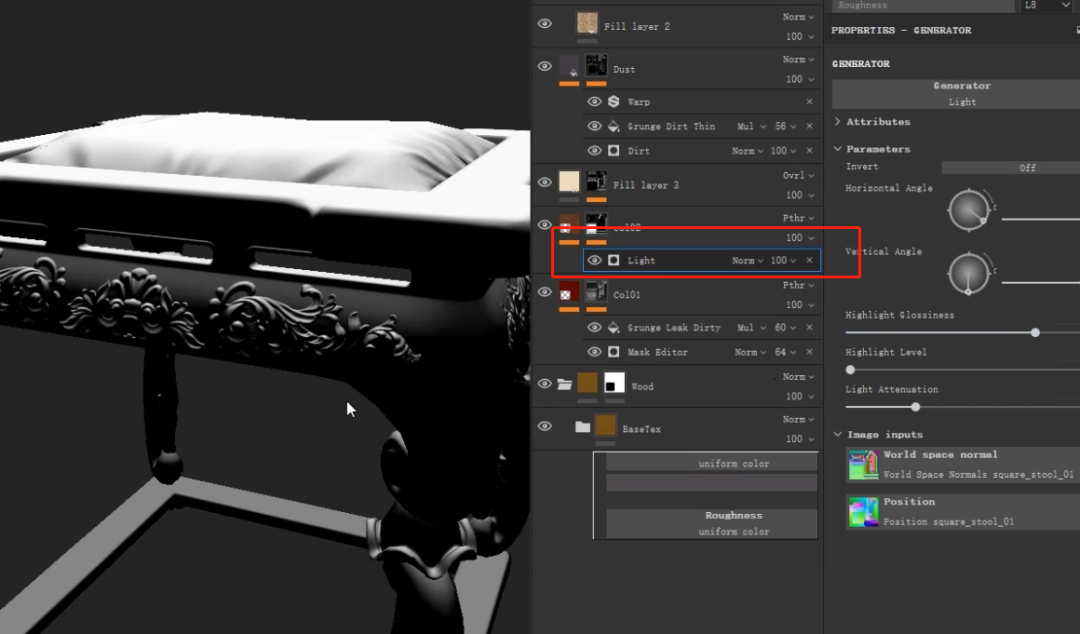
Task: Toggle visibility of the Dust layer
Action: tap(545, 66)
